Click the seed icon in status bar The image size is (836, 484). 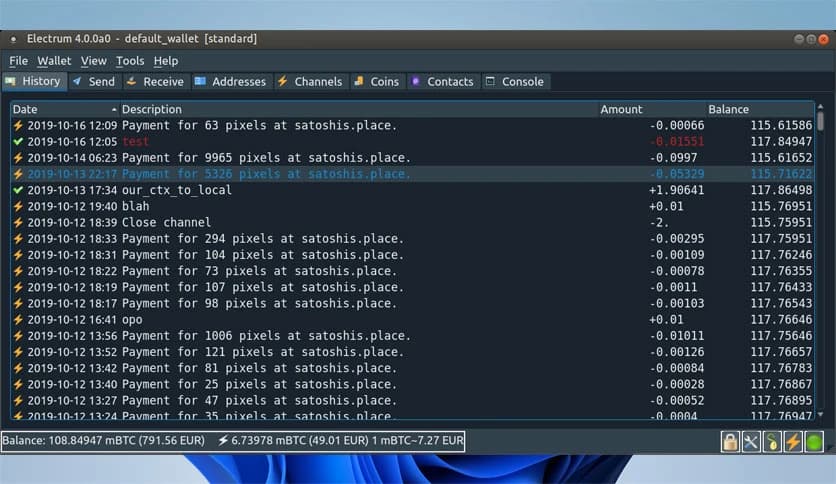click(x=772, y=442)
